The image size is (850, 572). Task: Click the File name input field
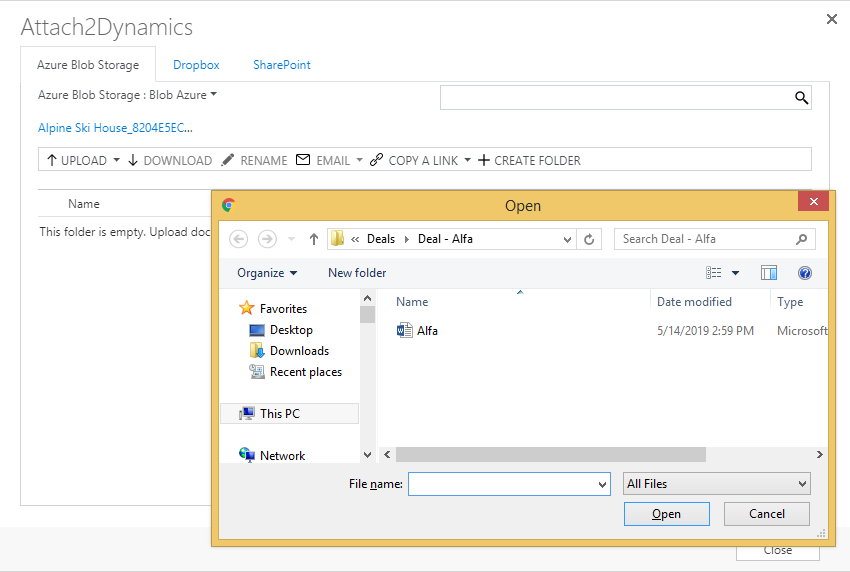pyautogui.click(x=503, y=484)
